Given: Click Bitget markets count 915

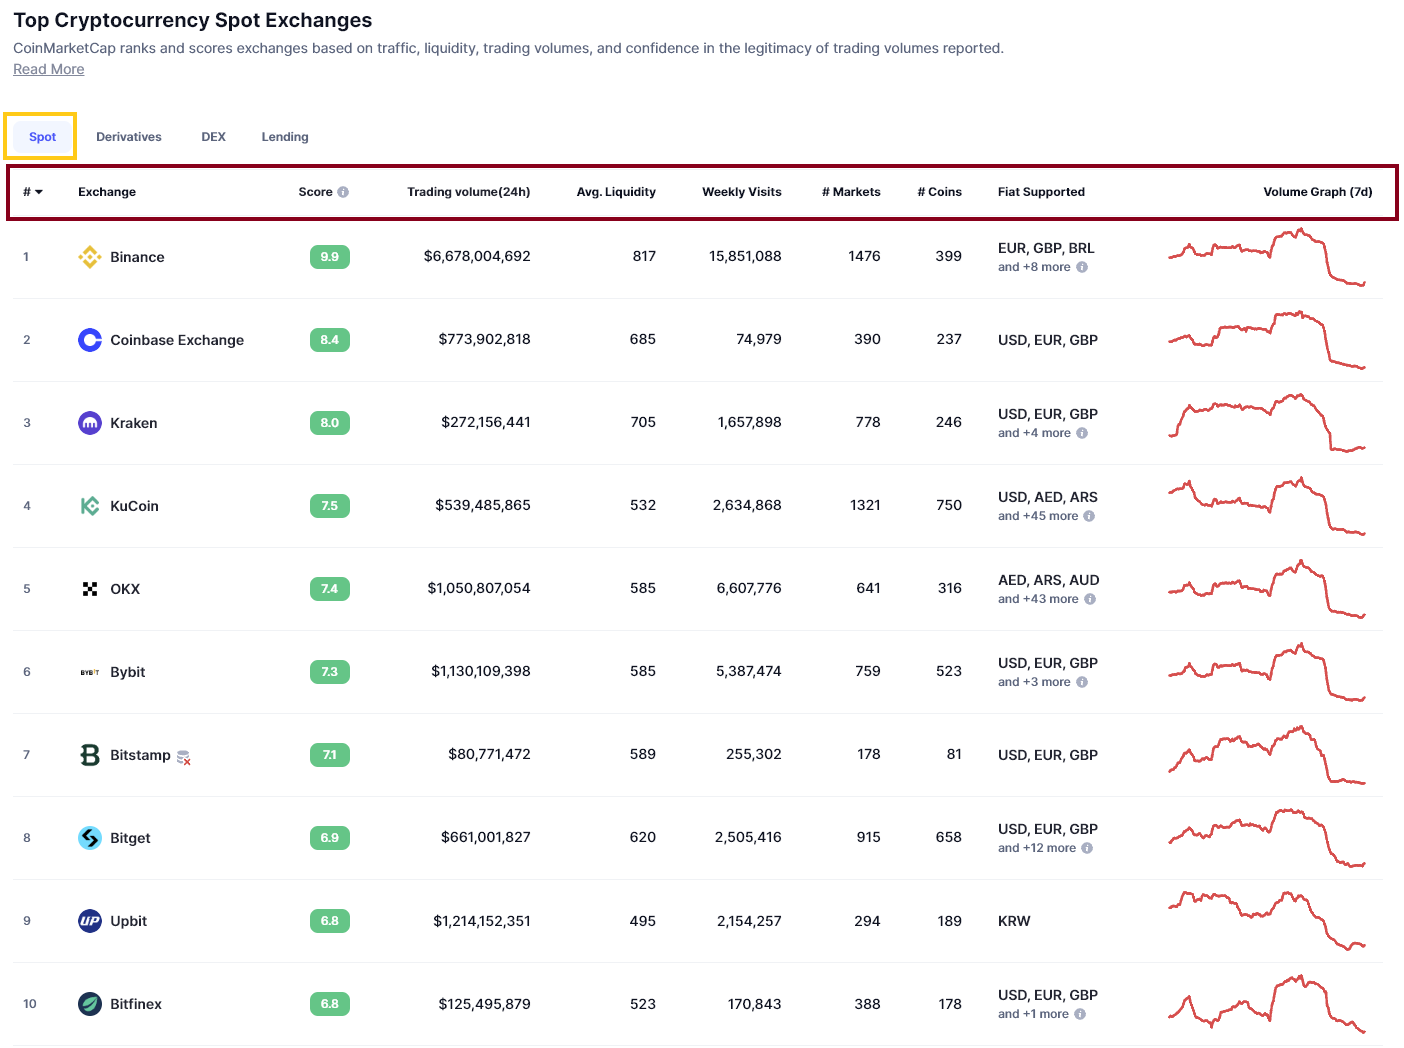Looking at the screenshot, I should tap(869, 837).
